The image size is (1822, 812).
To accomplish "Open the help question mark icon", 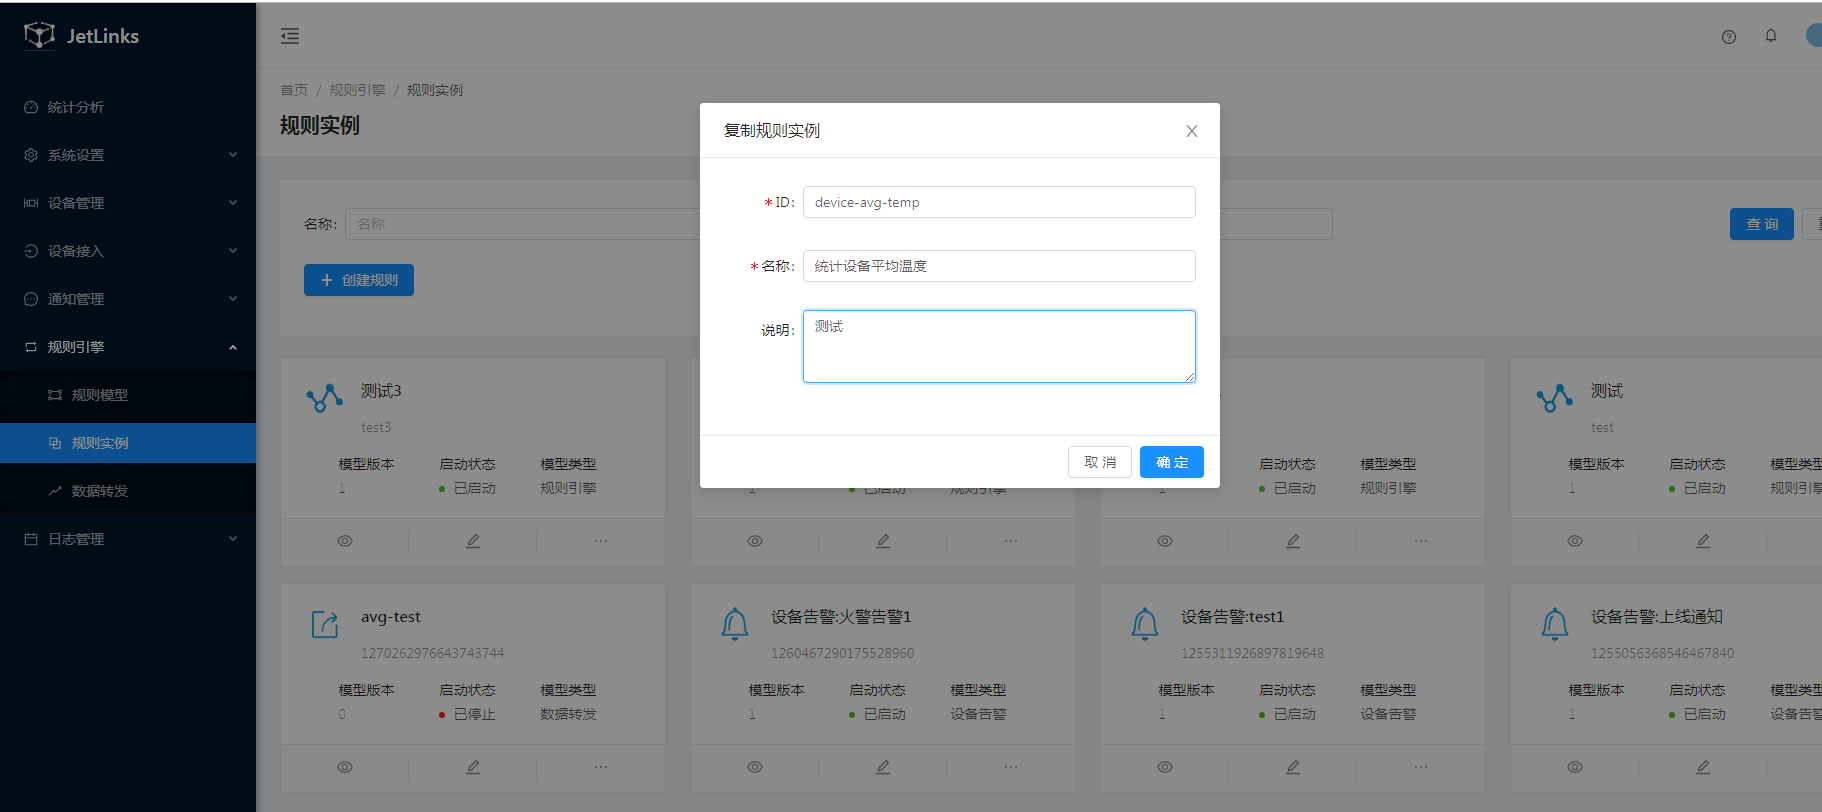I will [1729, 37].
